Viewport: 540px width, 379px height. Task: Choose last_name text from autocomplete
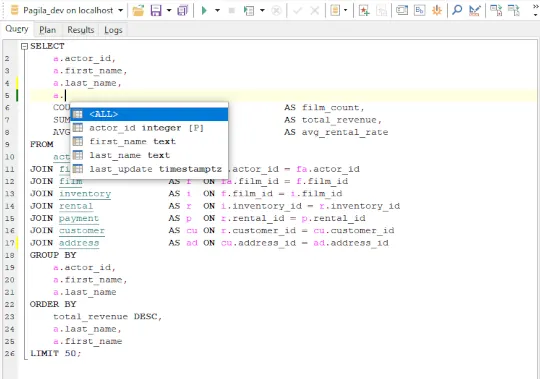(149, 155)
